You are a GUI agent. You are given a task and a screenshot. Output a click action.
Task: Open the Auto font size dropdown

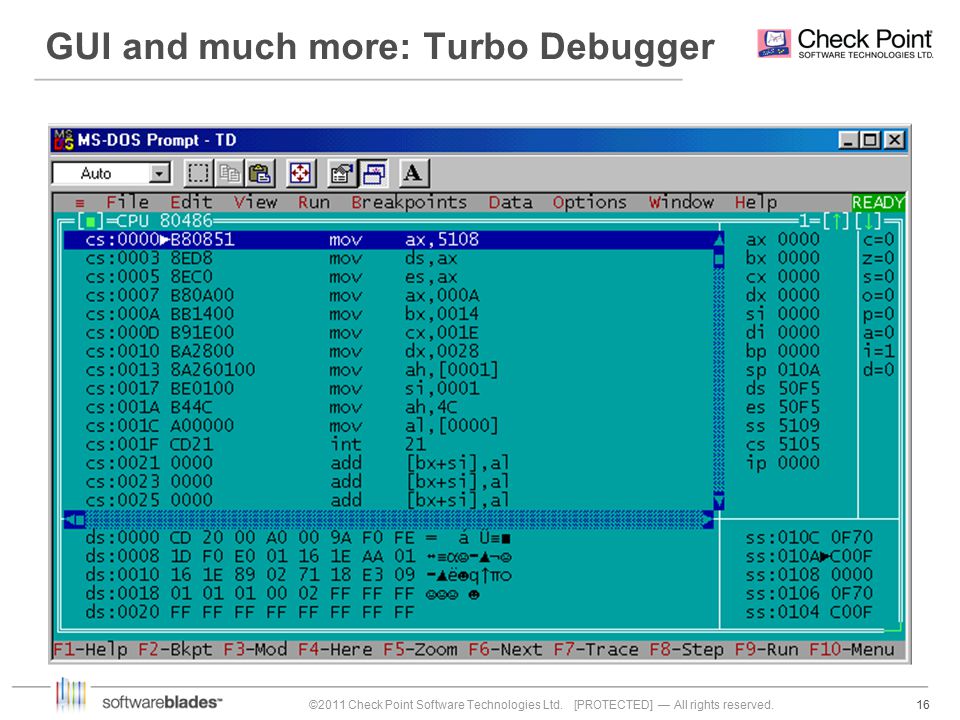coord(159,173)
